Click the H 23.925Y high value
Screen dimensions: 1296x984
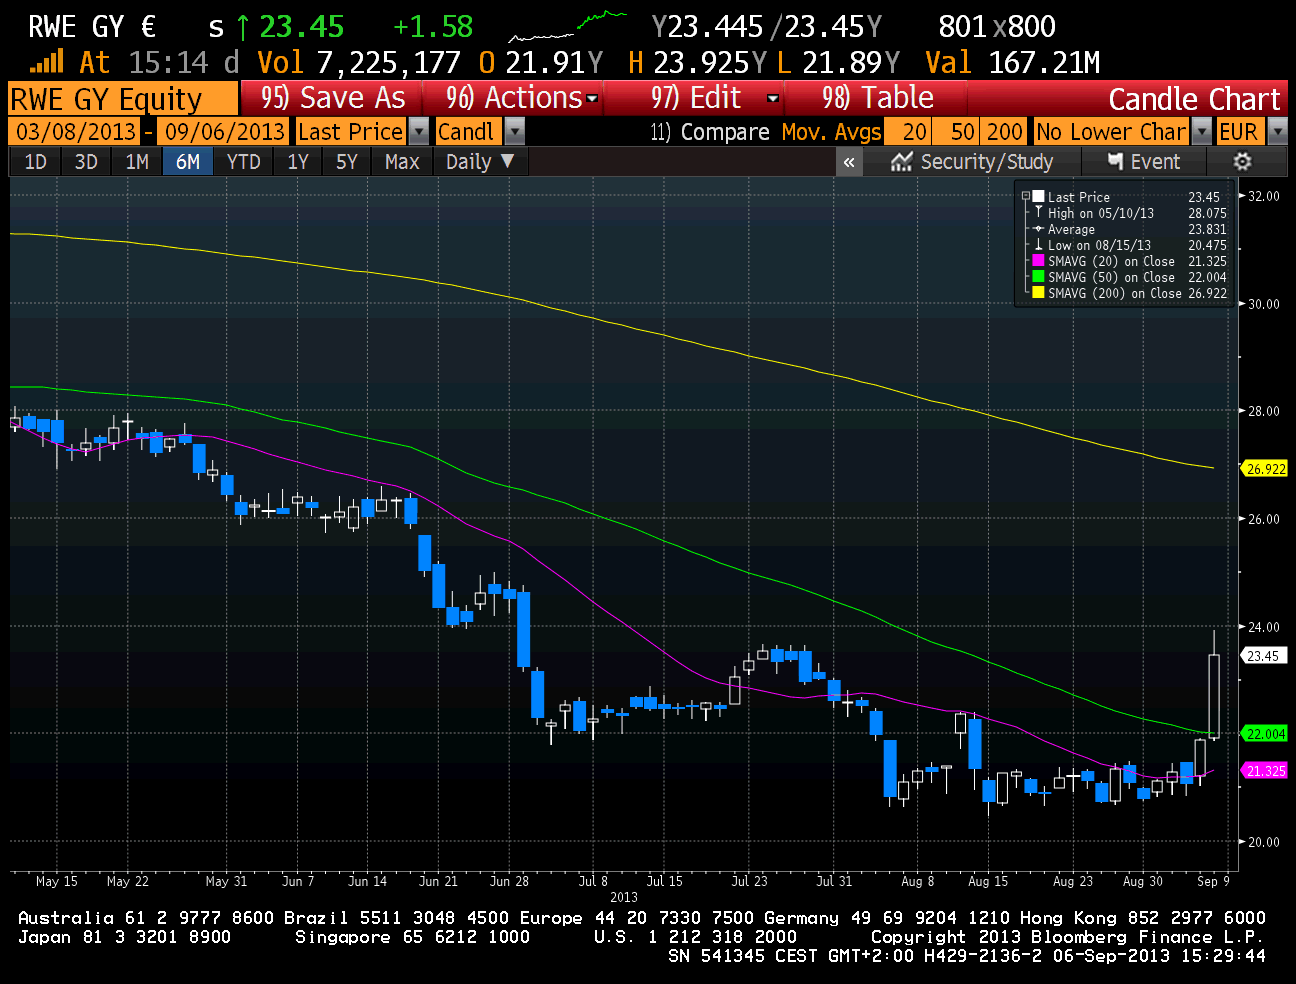(x=697, y=63)
